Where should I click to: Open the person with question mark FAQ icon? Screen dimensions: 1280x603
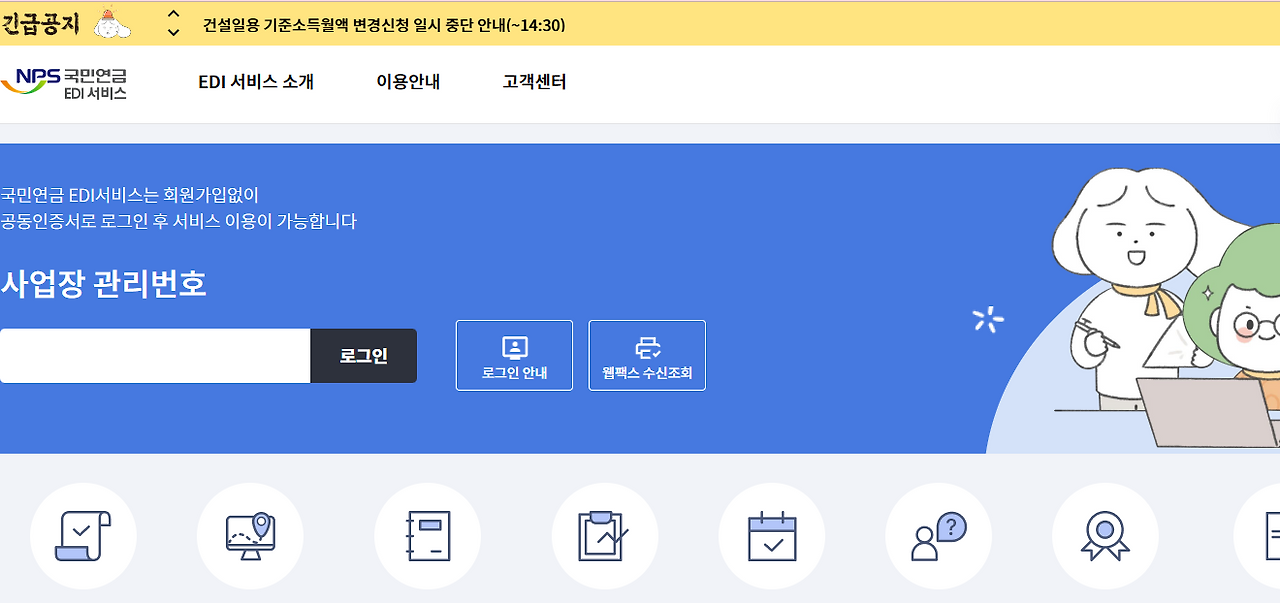point(938,535)
